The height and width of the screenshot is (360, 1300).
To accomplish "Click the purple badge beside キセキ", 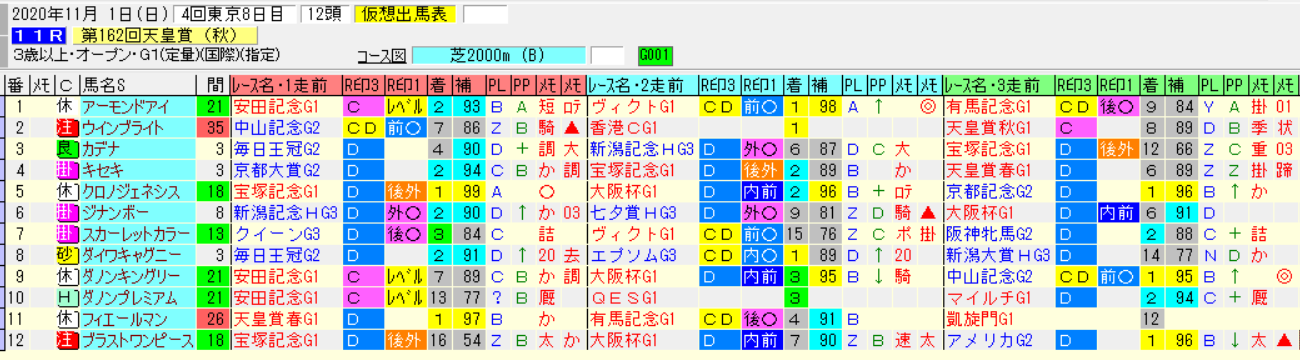I will 66,170.
